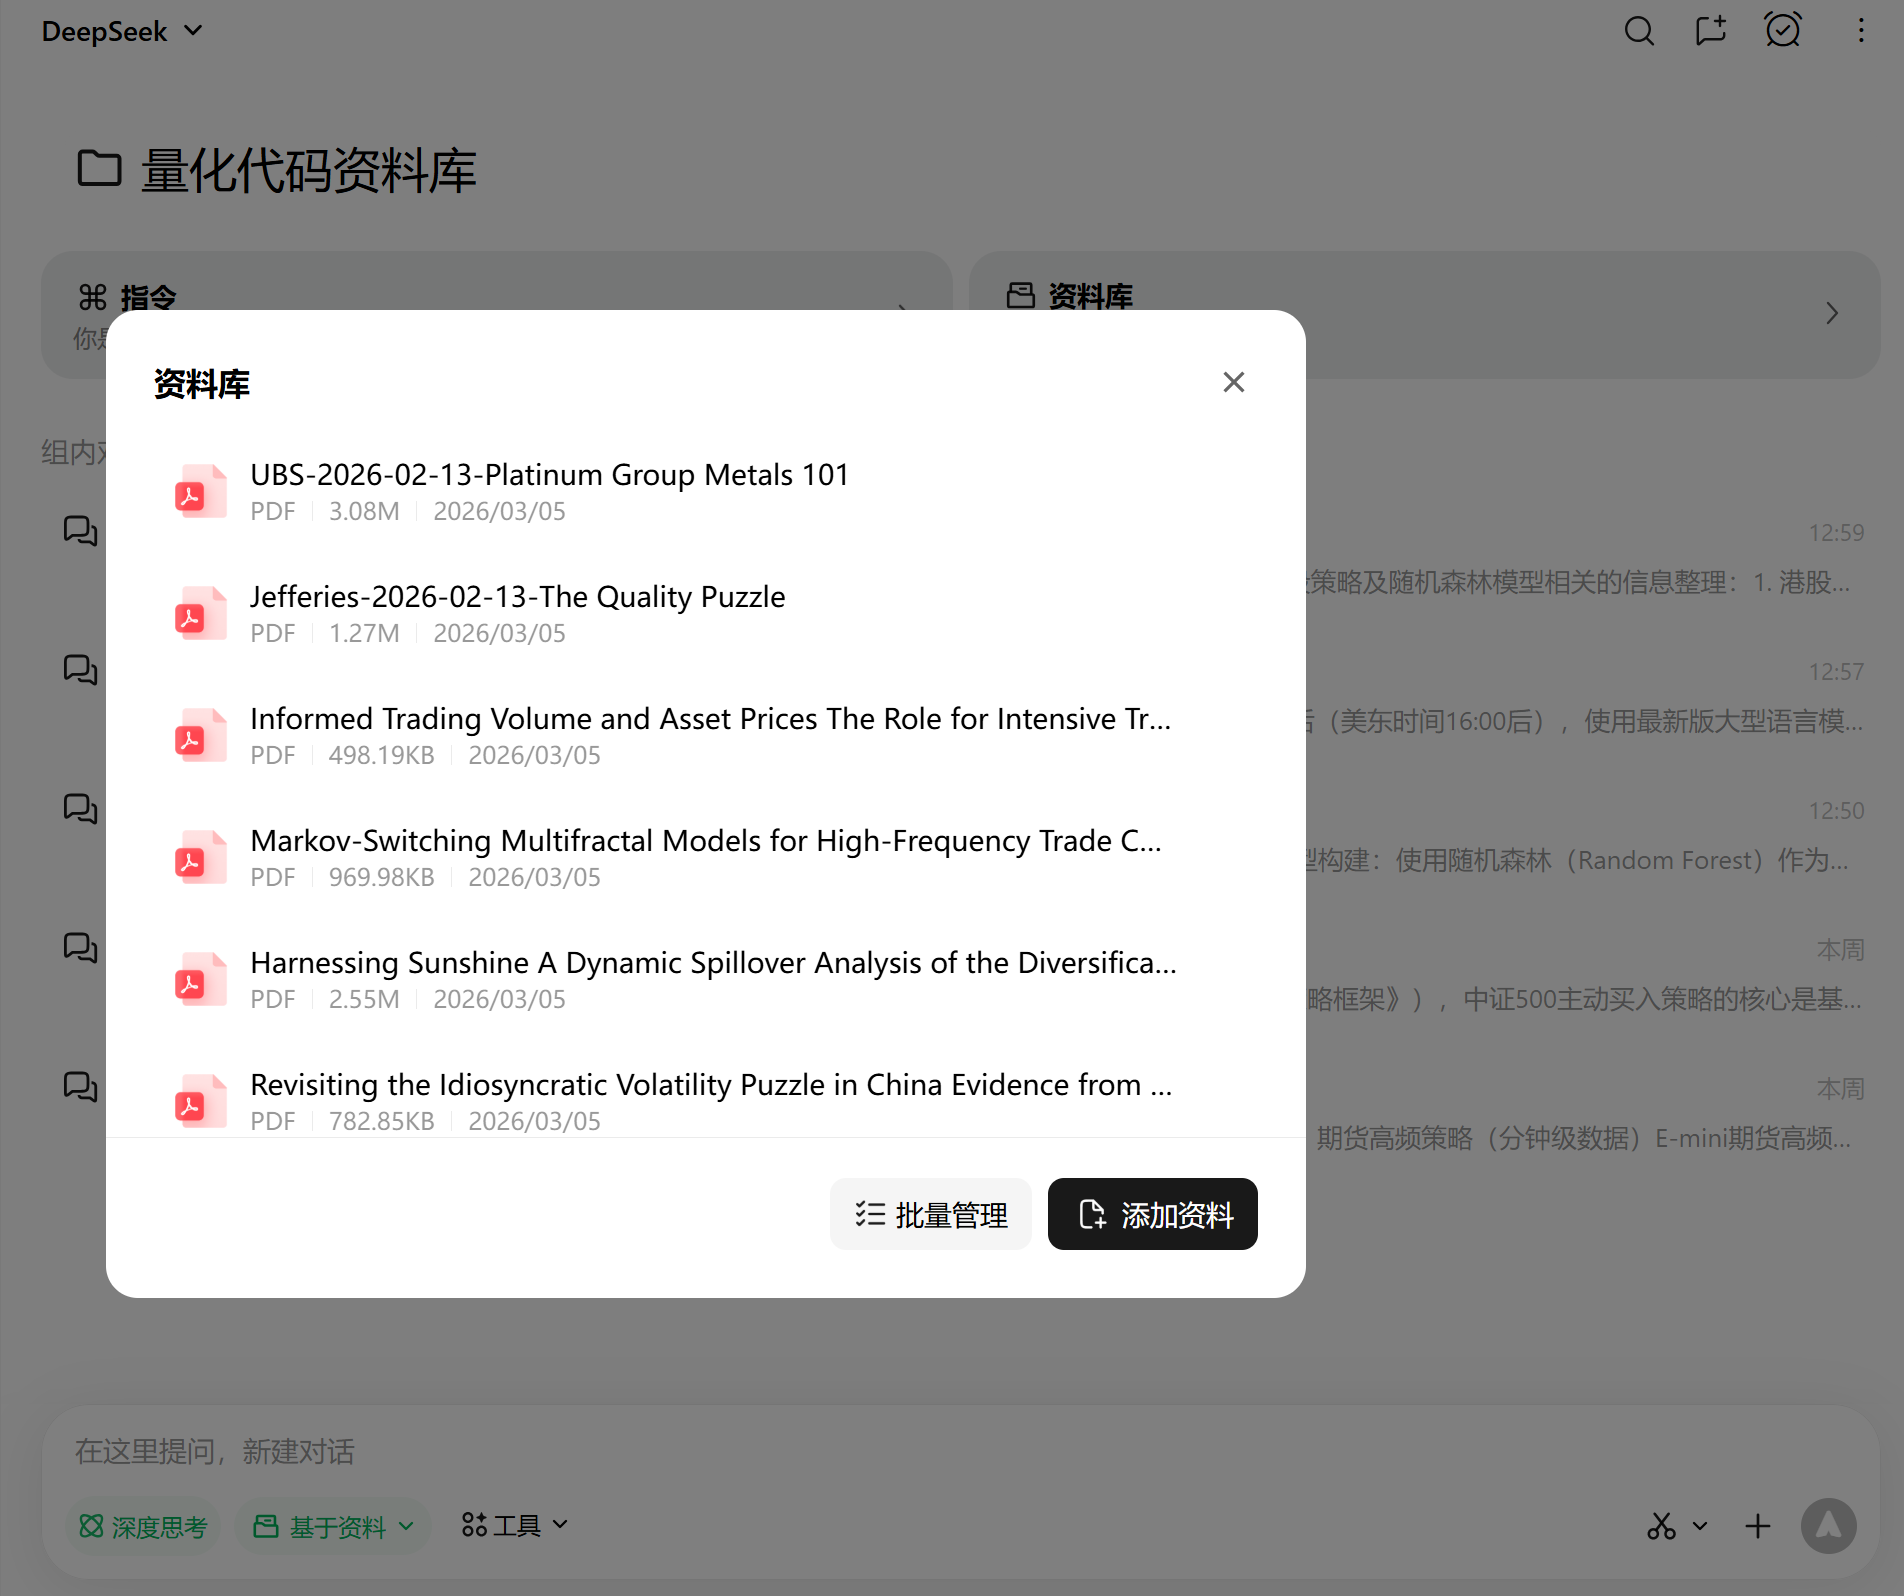This screenshot has width=1904, height=1596.
Task: Open the conversation icon beside the 中证500 chat
Action: [x=81, y=948]
